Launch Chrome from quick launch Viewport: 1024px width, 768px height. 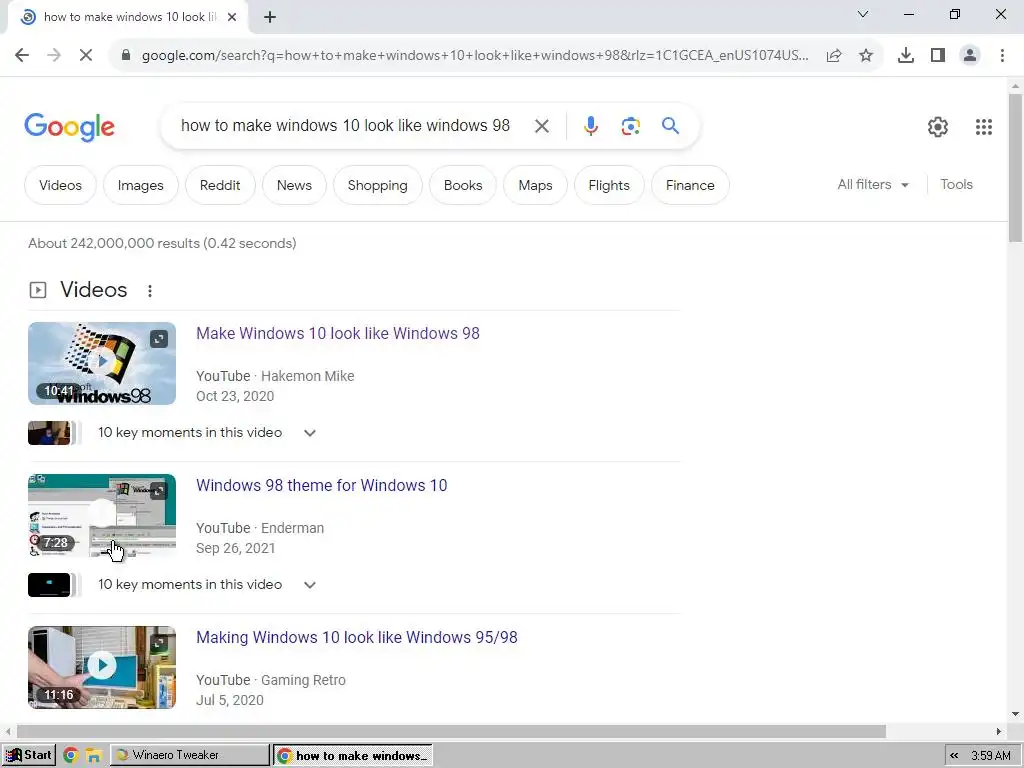click(71, 756)
